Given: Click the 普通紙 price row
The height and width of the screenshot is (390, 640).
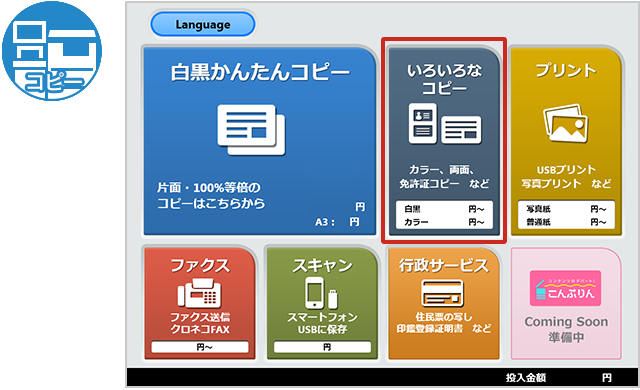Looking at the screenshot, I should pos(566,222).
